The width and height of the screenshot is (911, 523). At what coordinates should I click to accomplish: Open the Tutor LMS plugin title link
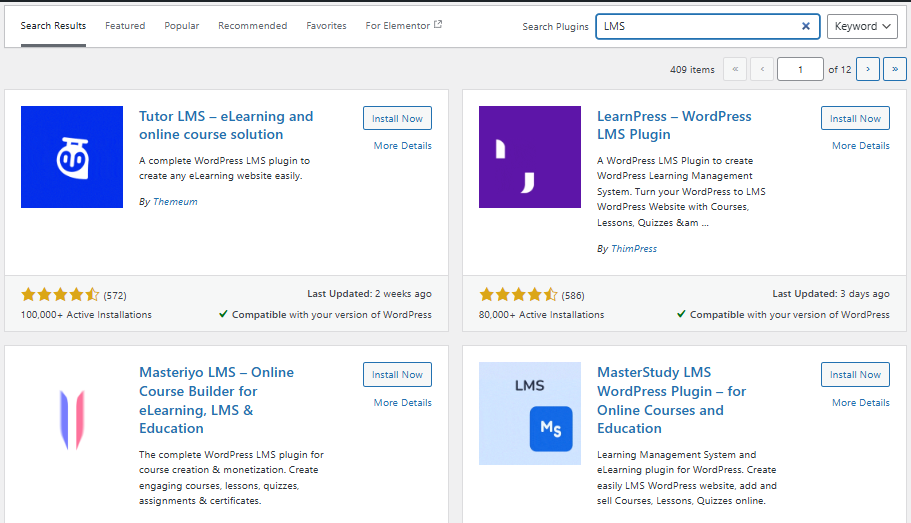(x=226, y=125)
